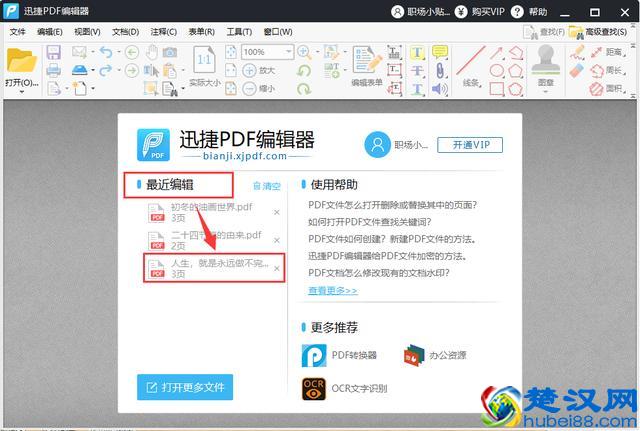This screenshot has height=431, width=640.
Task: Remove 初冬的油画世界.pdf from recent list
Action: tap(277, 212)
